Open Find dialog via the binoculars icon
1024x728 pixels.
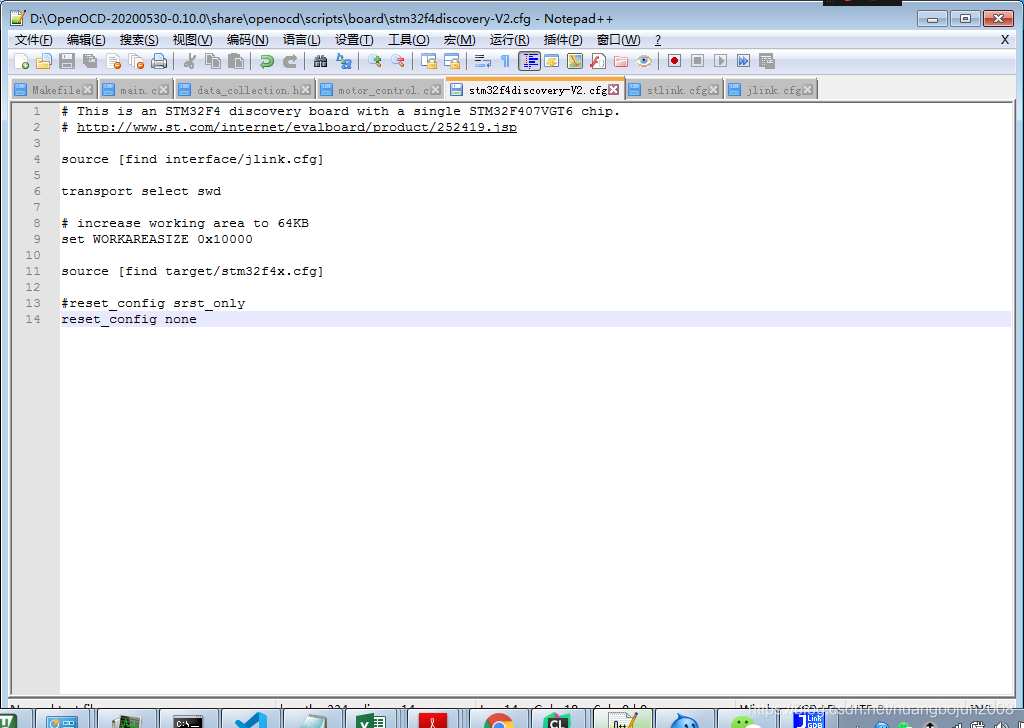(x=320, y=61)
